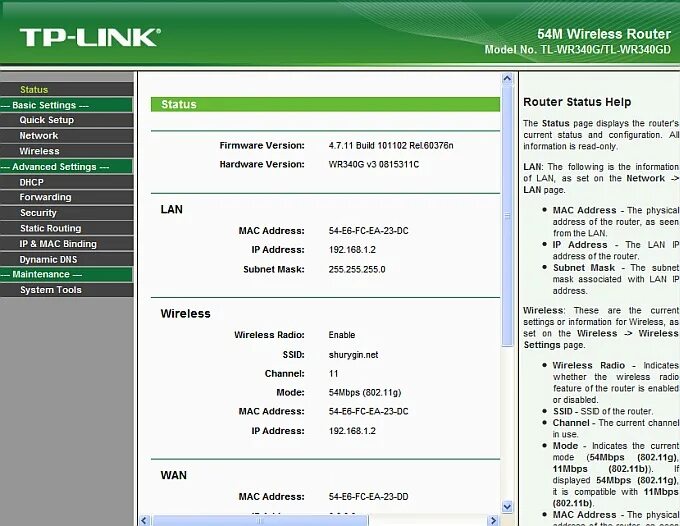680x526 pixels.
Task: Click subnet mask value 255.255.255.0
Action: [357, 270]
